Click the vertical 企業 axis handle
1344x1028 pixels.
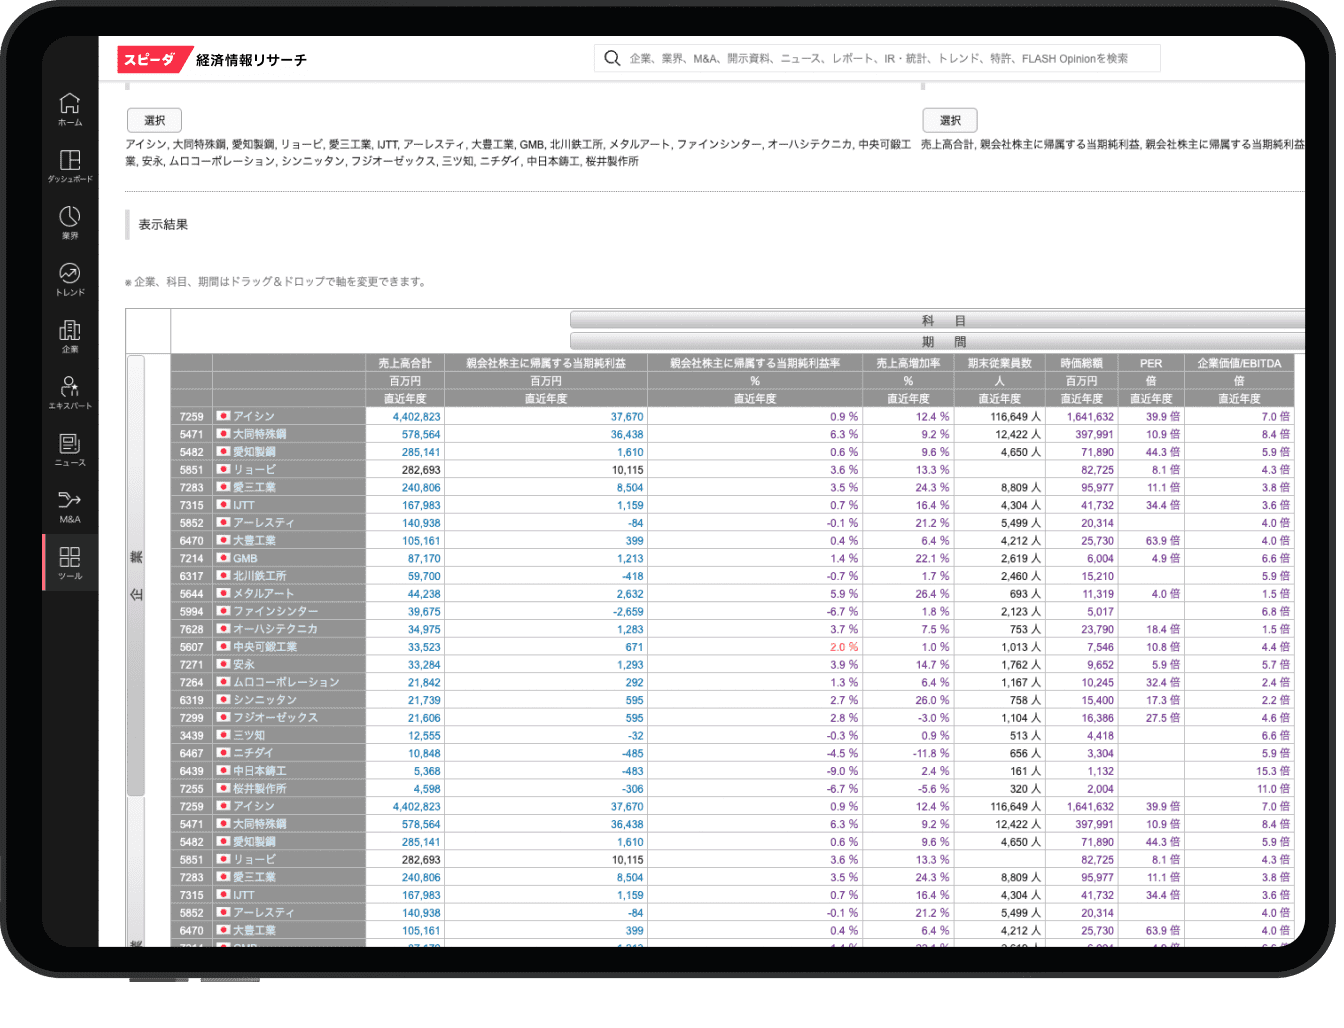[x=136, y=575]
